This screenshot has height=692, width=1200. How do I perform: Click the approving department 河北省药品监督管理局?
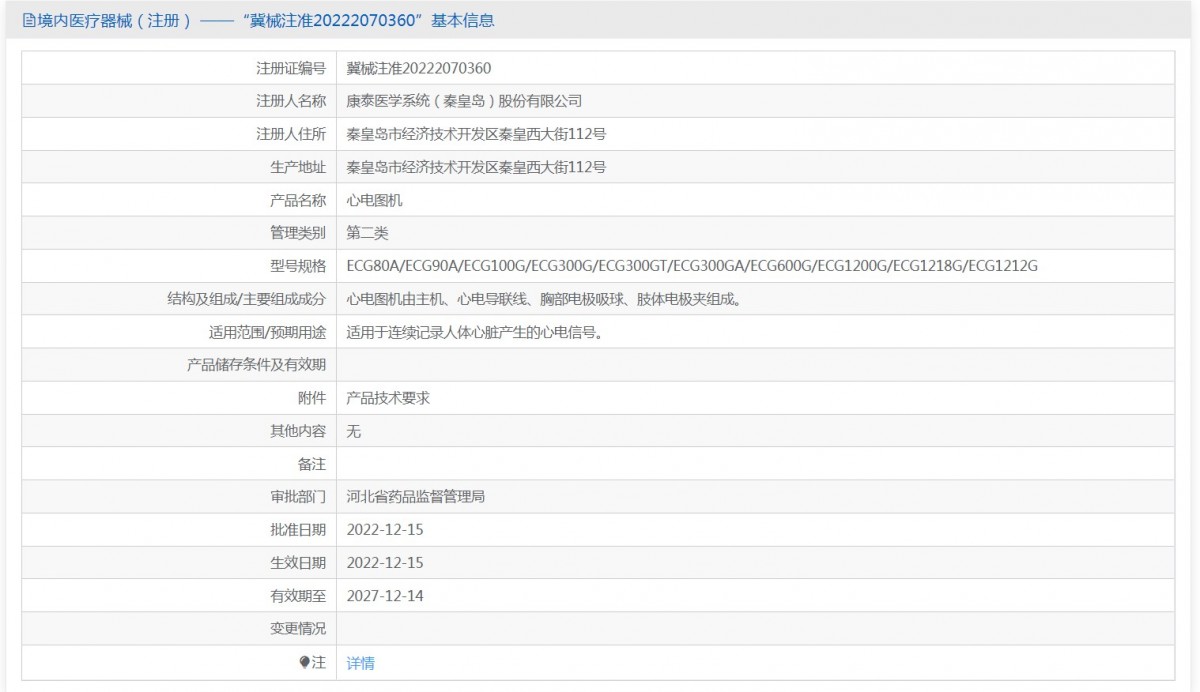tap(416, 497)
